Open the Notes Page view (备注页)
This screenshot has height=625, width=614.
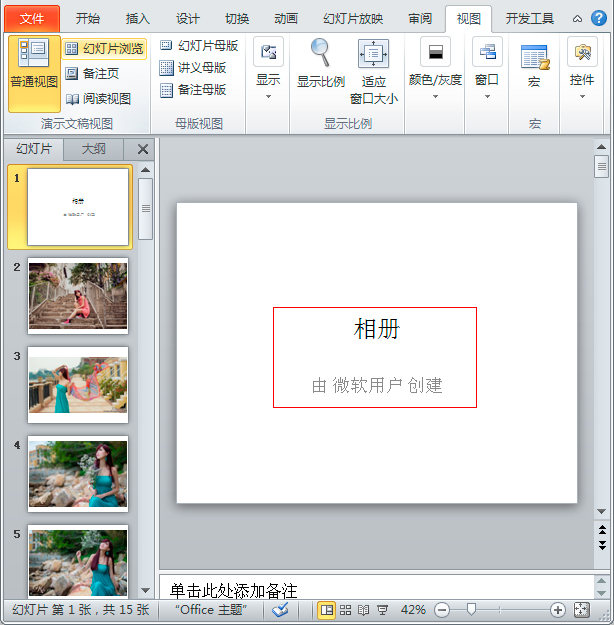(x=92, y=73)
